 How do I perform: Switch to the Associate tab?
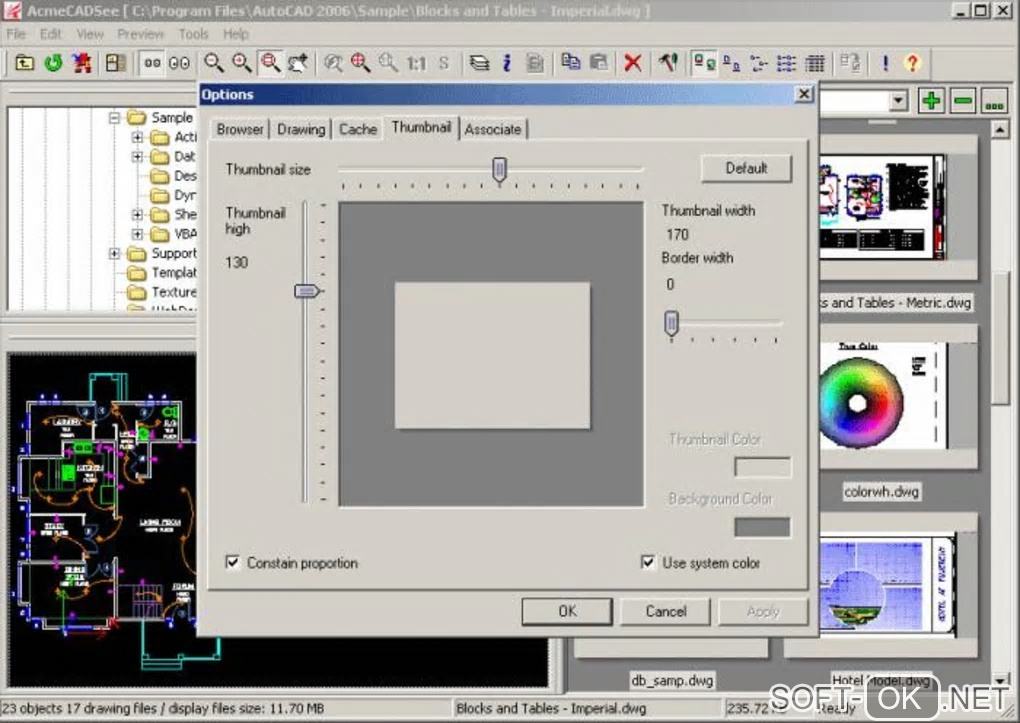tap(493, 130)
